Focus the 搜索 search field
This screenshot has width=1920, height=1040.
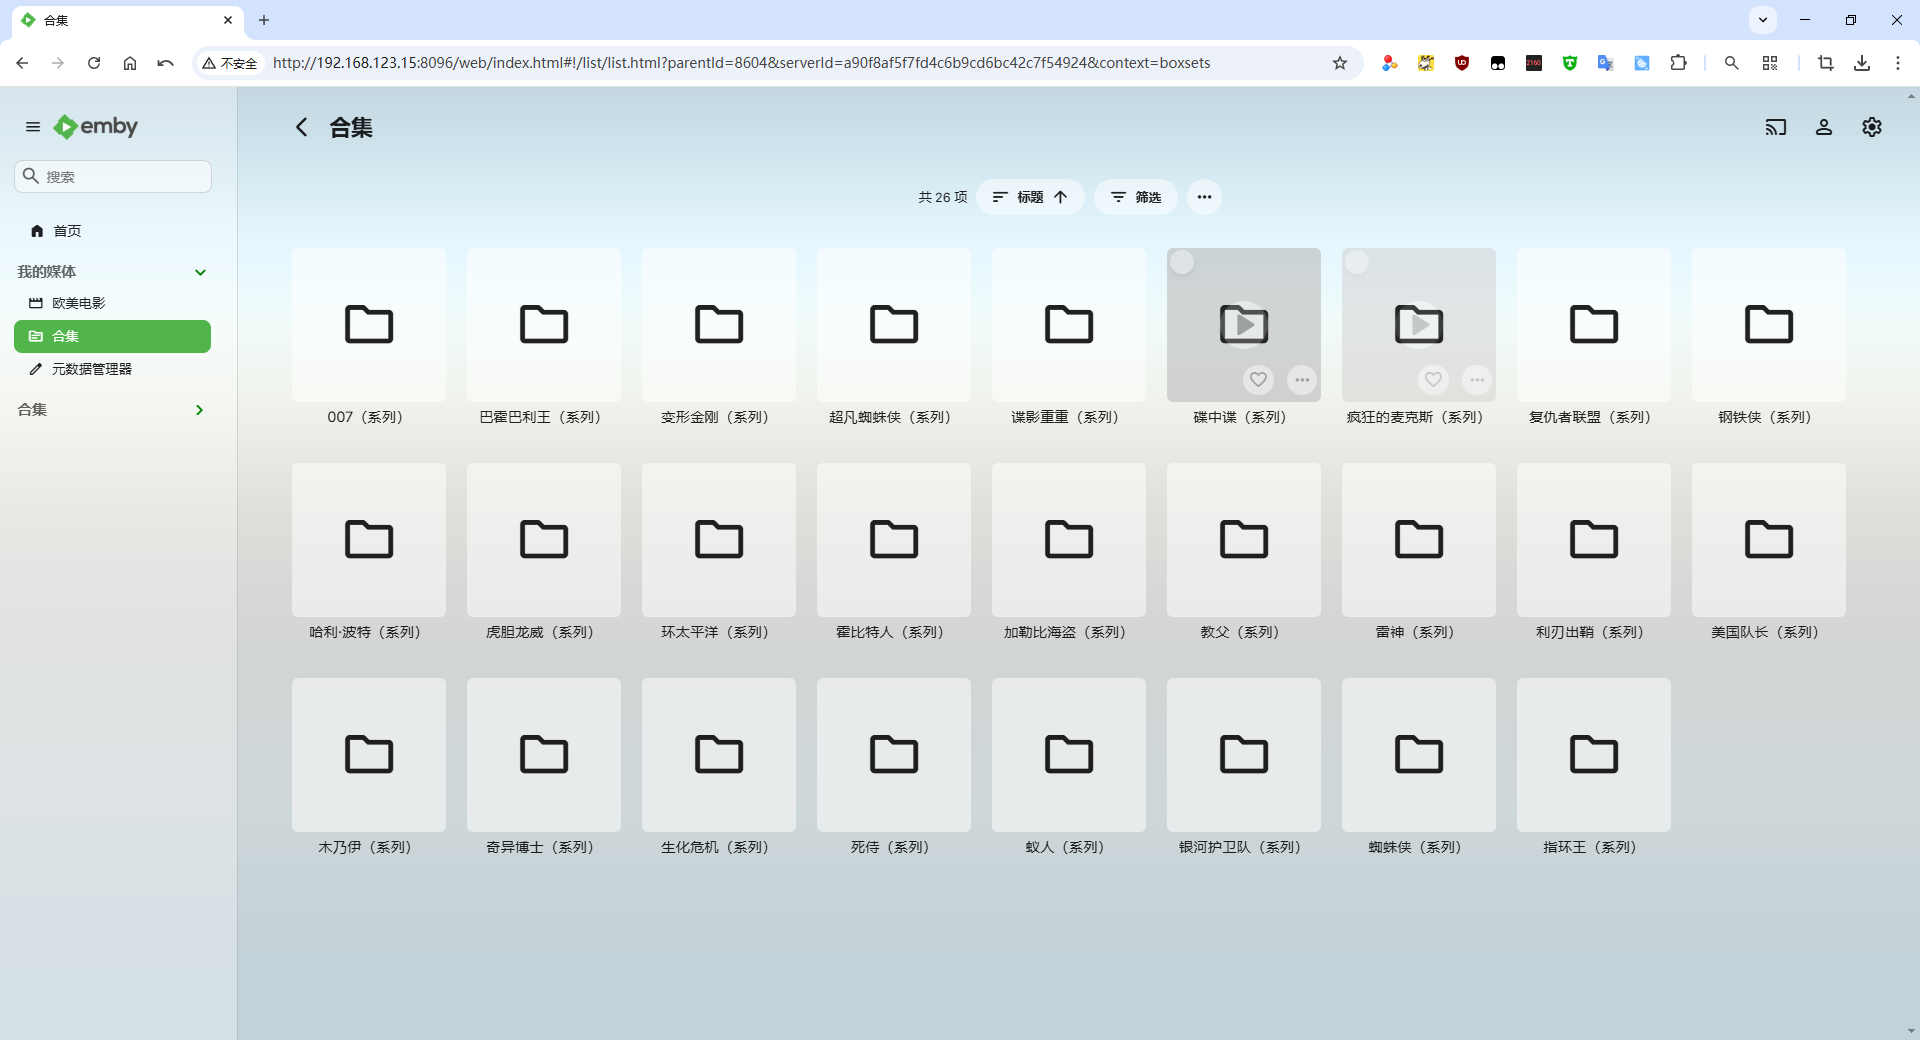coord(113,176)
